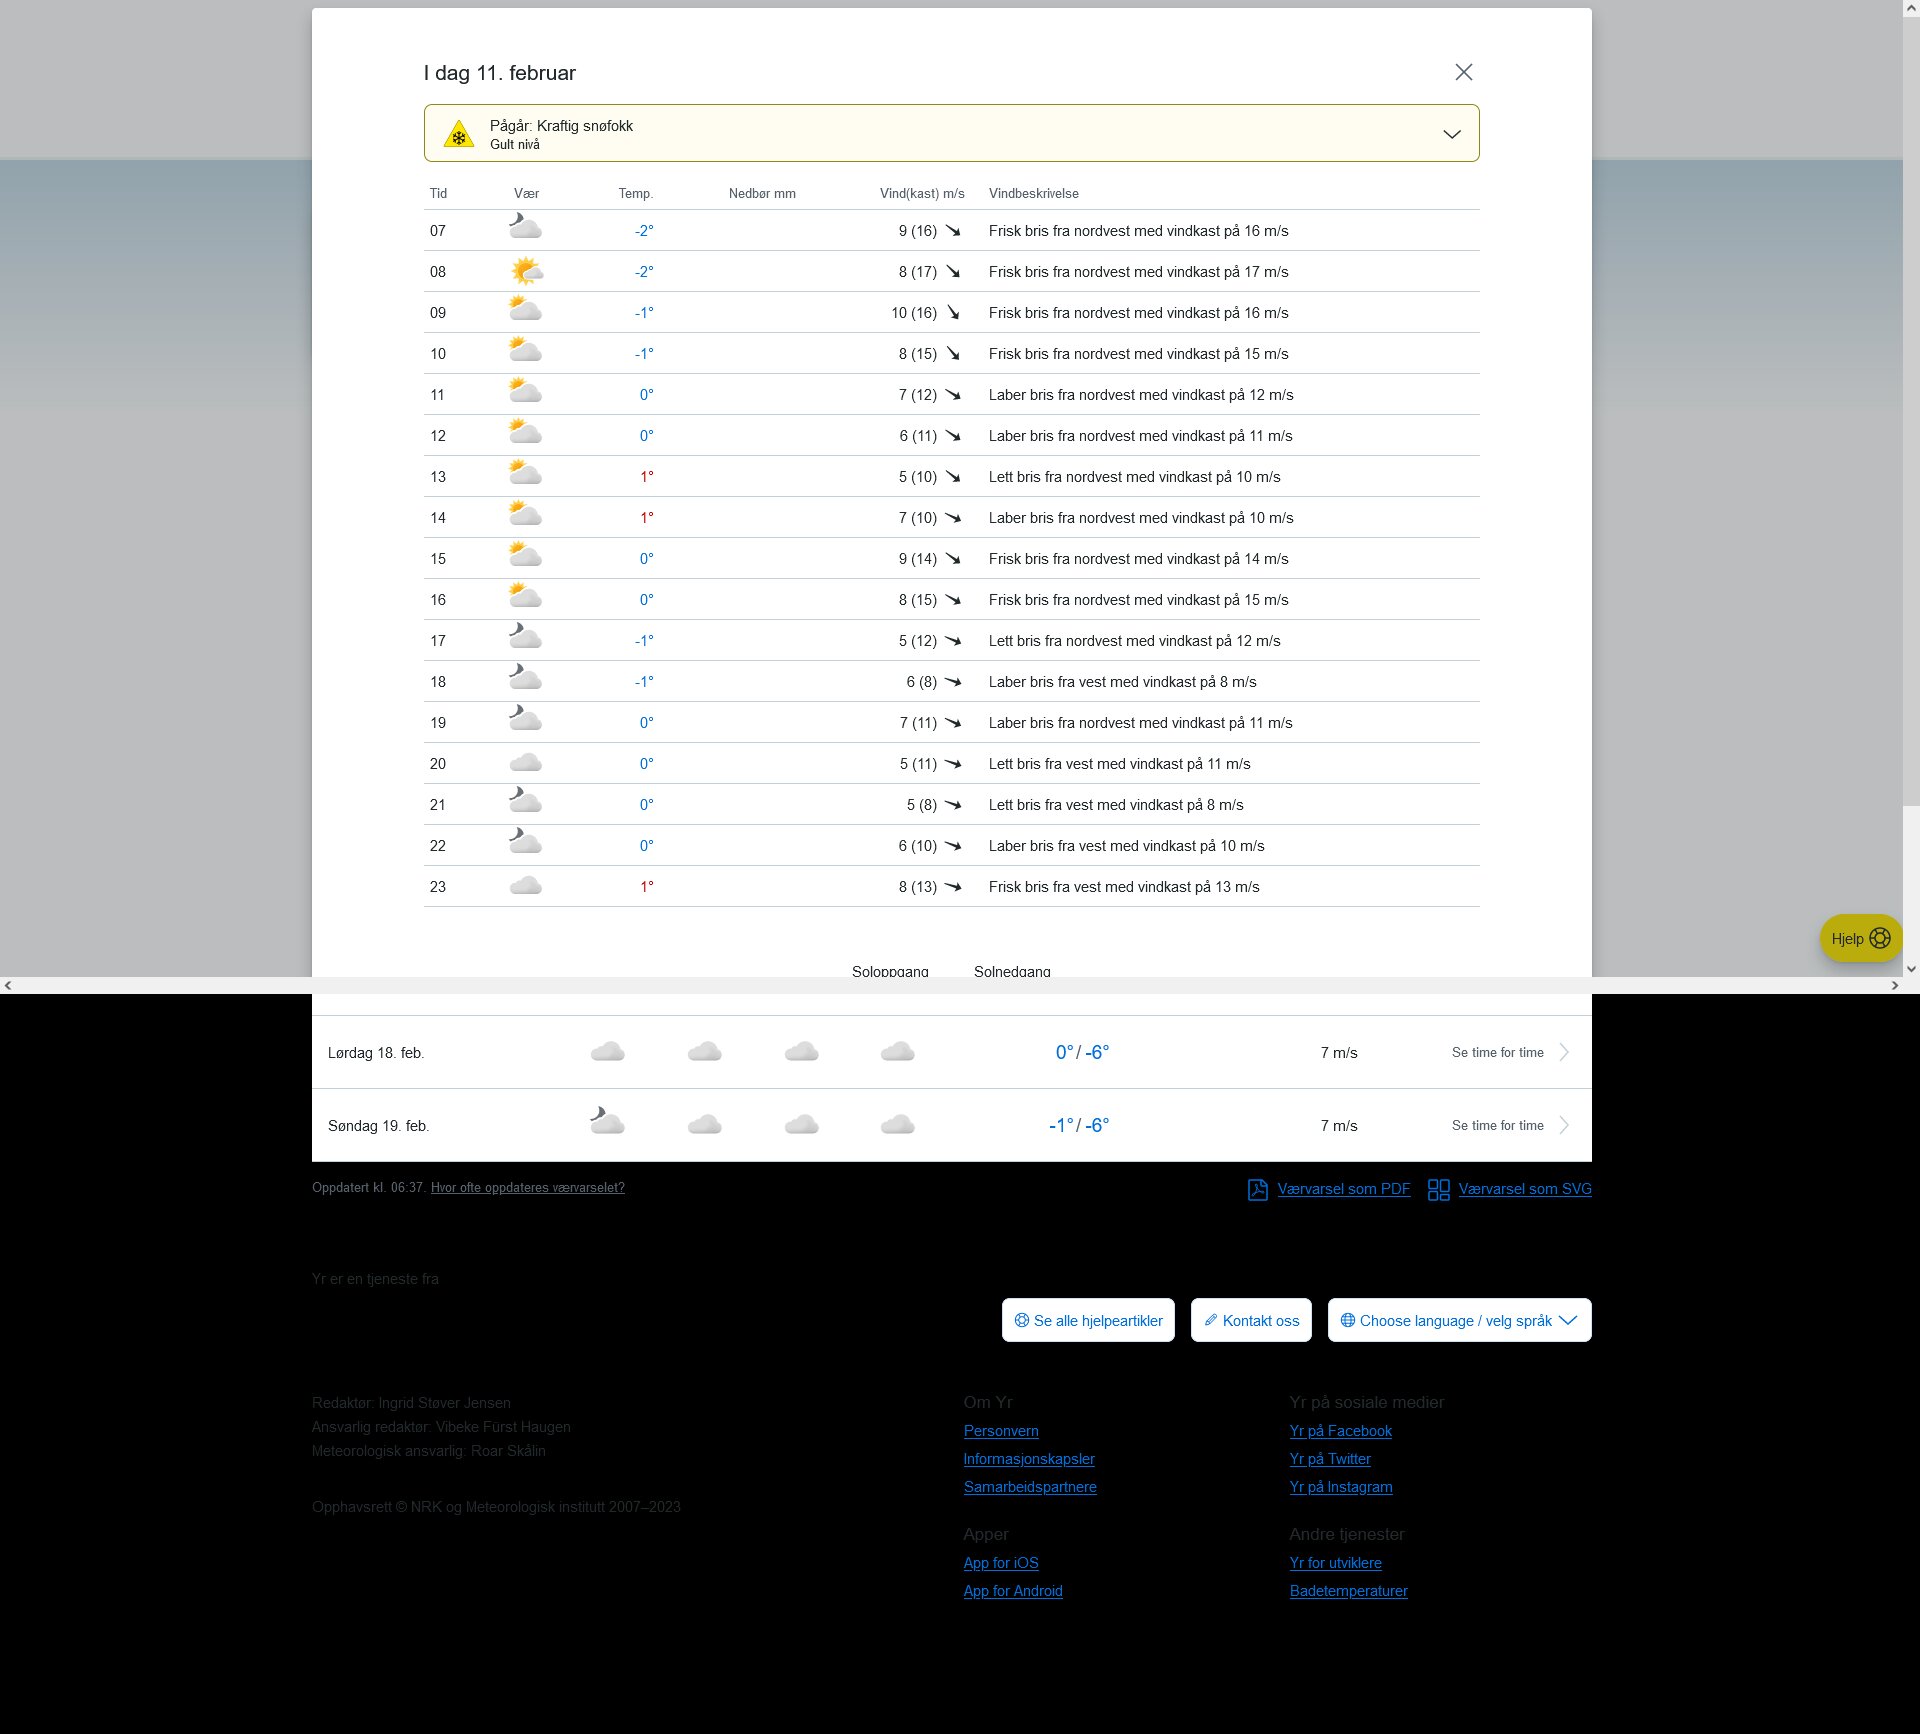Click Se alle hjelpeartikler button
The width and height of the screenshot is (1920, 1734).
tap(1088, 1320)
